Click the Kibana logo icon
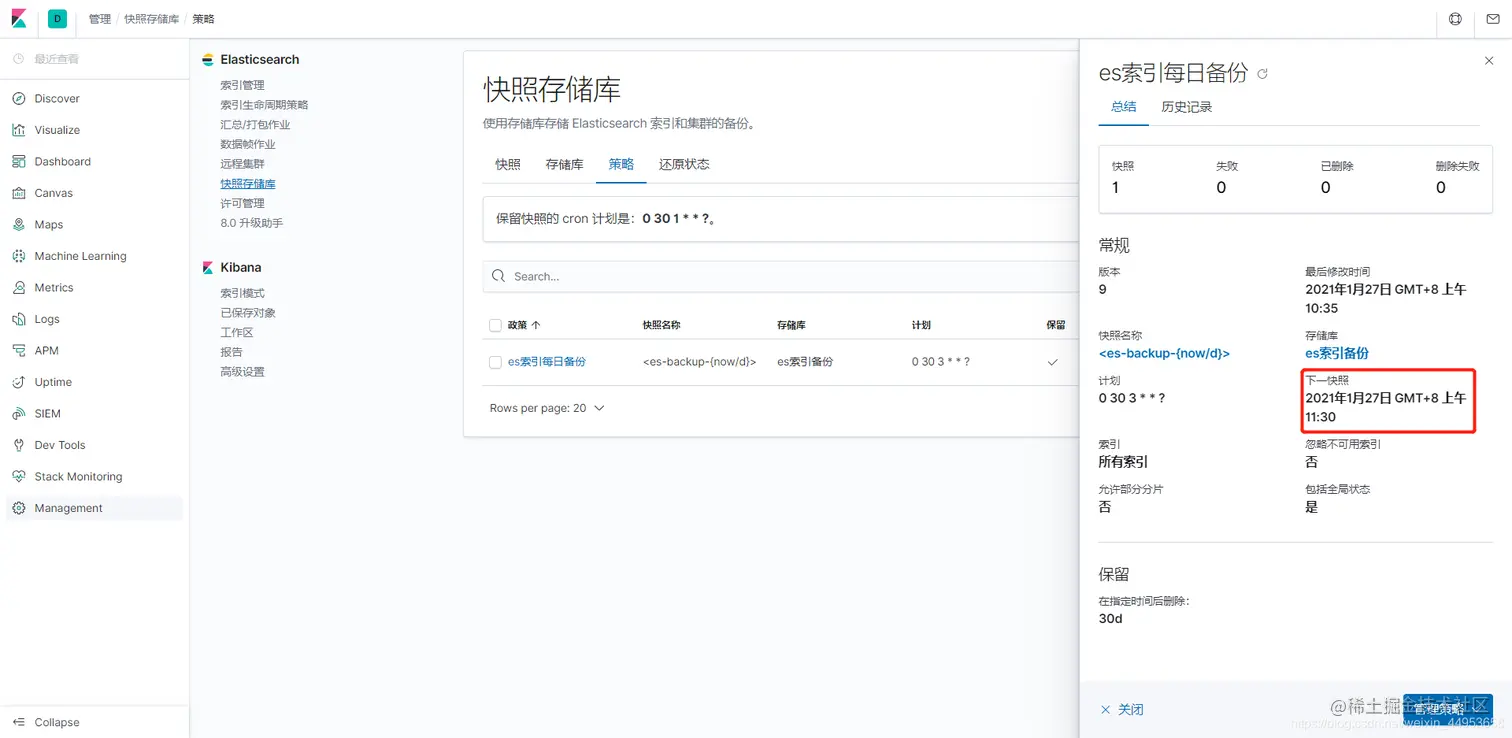This screenshot has height=738, width=1512. pyautogui.click(x=18, y=19)
